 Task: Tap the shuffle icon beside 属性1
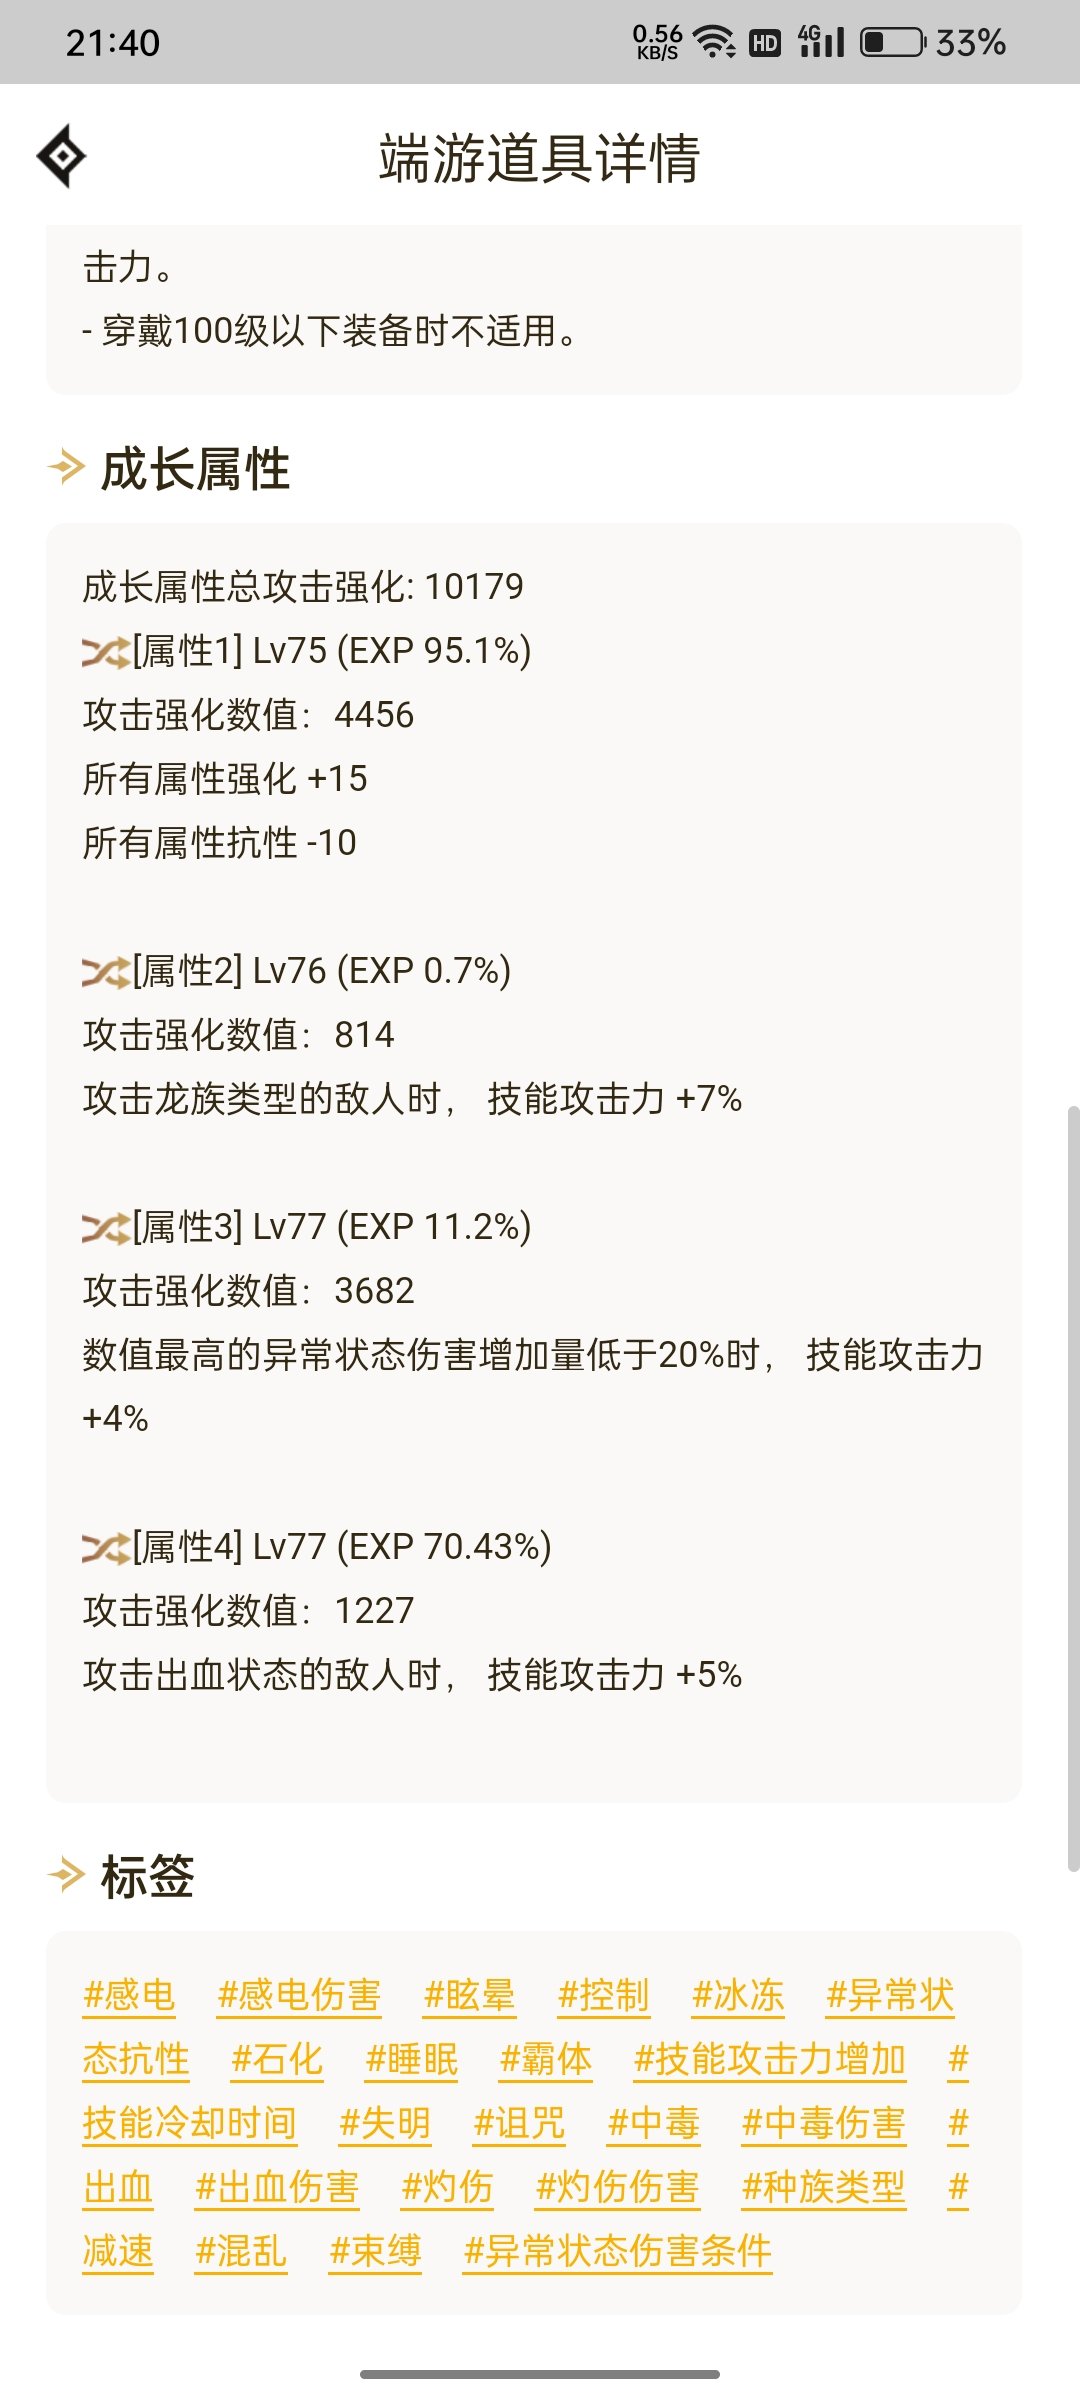pyautogui.click(x=106, y=653)
